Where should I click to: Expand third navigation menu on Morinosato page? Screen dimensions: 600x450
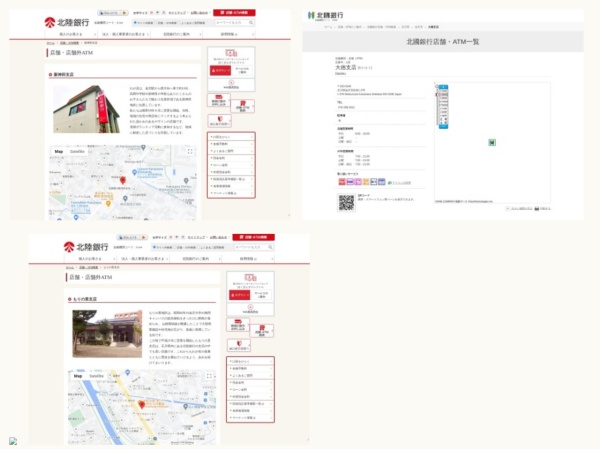(196, 259)
